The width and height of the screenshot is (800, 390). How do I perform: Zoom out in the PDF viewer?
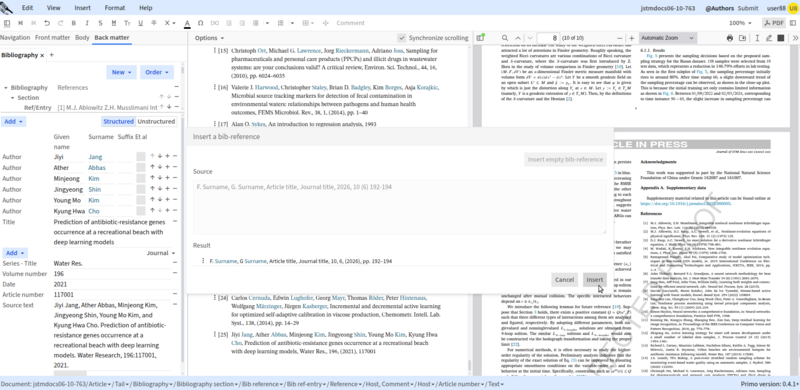tap(619, 38)
